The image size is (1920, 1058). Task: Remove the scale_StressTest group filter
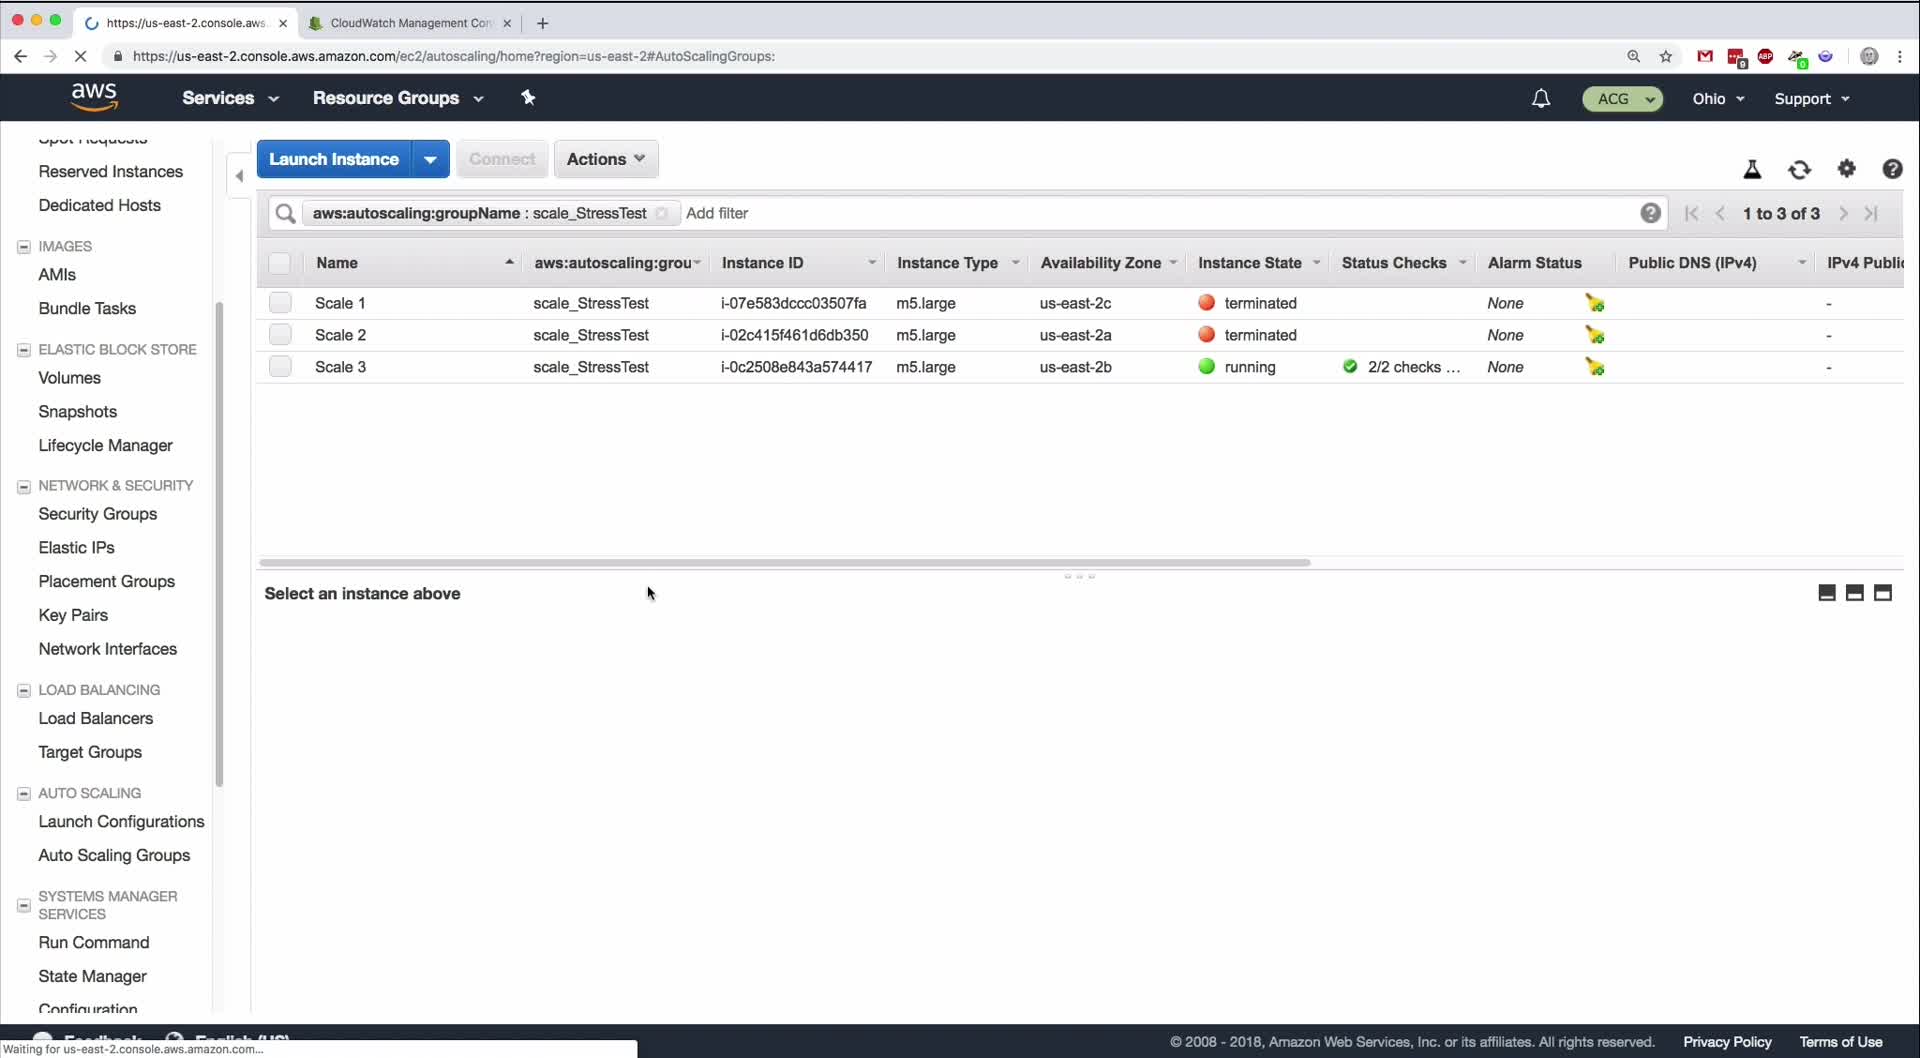(x=661, y=213)
